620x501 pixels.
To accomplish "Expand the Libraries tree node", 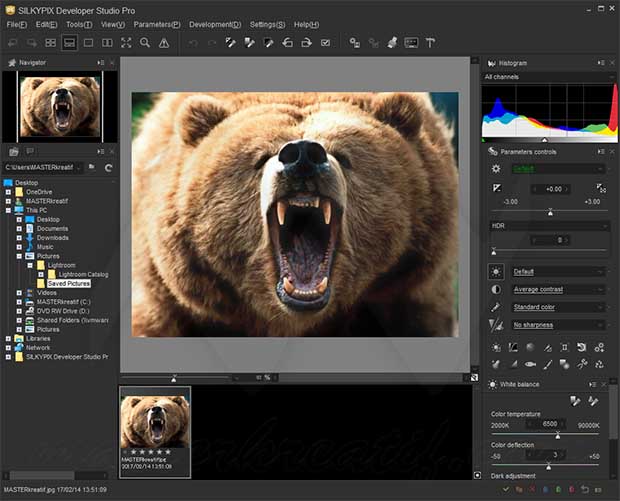I will (x=8, y=338).
